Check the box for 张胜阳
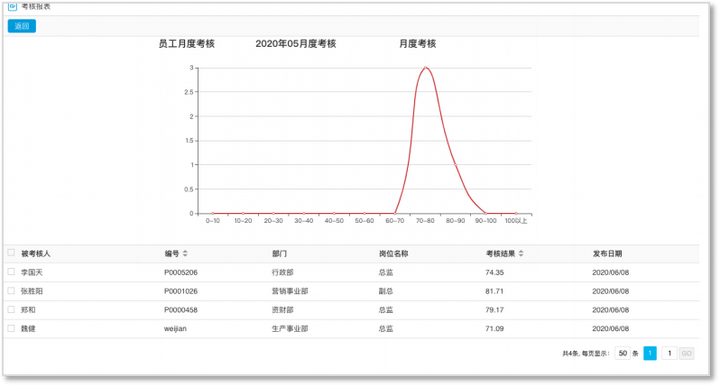Screen dimensions: 720x387 11,291
